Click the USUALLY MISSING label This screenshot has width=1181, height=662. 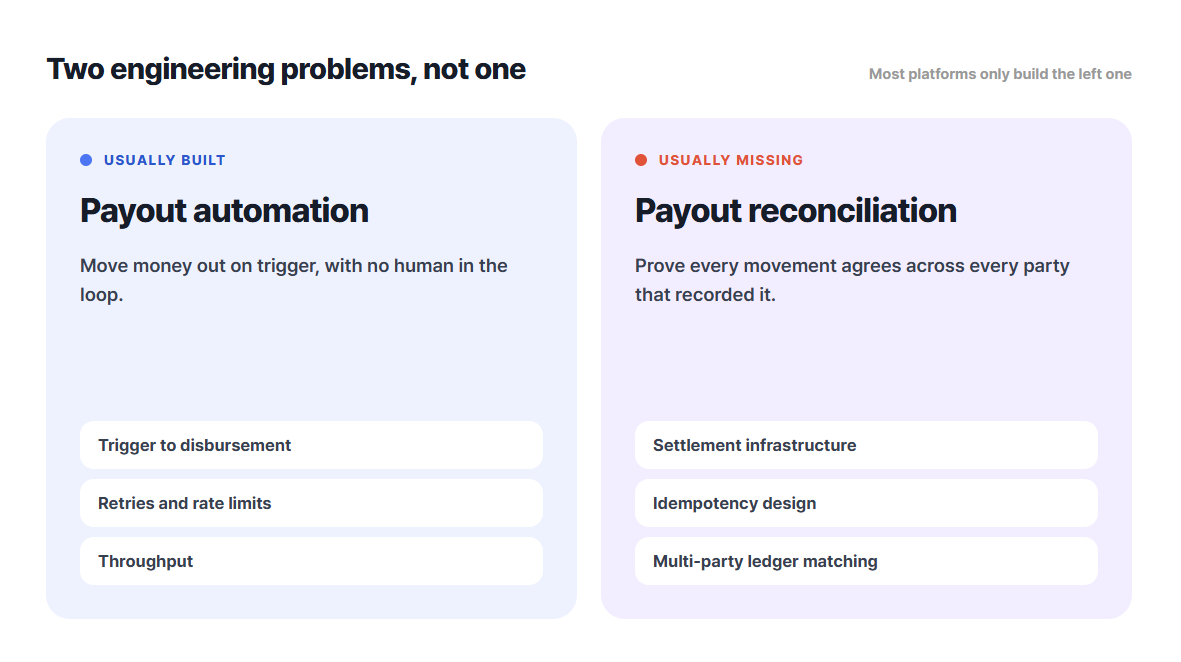click(x=731, y=160)
